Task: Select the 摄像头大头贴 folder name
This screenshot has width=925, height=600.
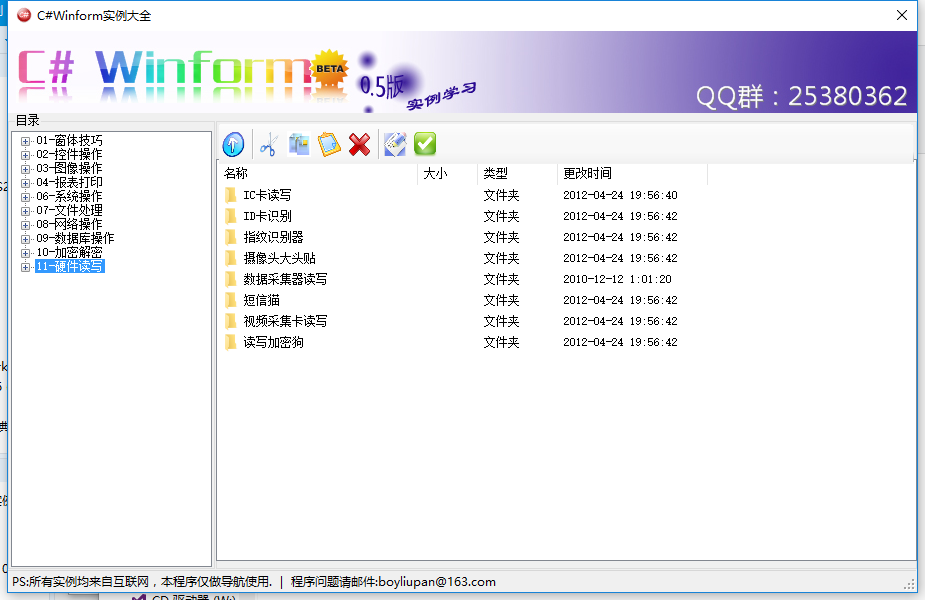Action: point(280,258)
